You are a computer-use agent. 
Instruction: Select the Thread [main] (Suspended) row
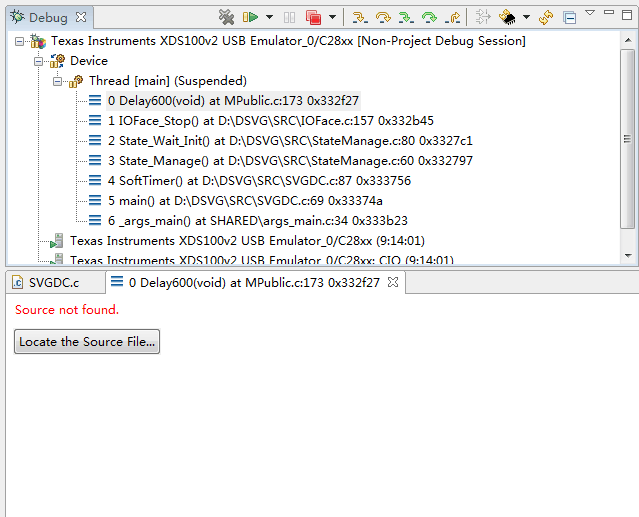coord(168,81)
